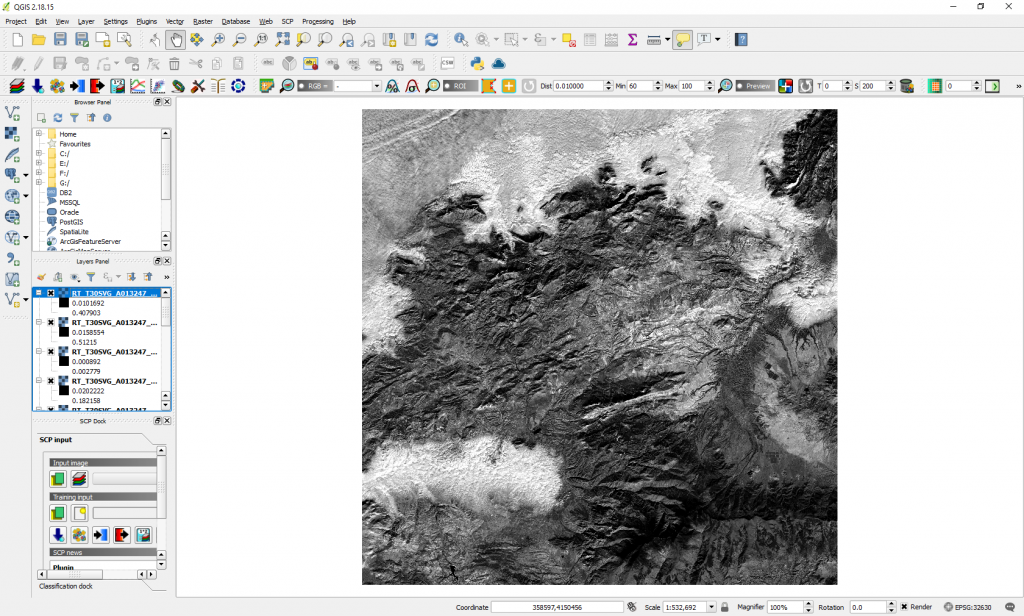The image size is (1024, 616).
Task: Toggle visibility of the second RT_T30SVG layer
Action: tap(50, 323)
